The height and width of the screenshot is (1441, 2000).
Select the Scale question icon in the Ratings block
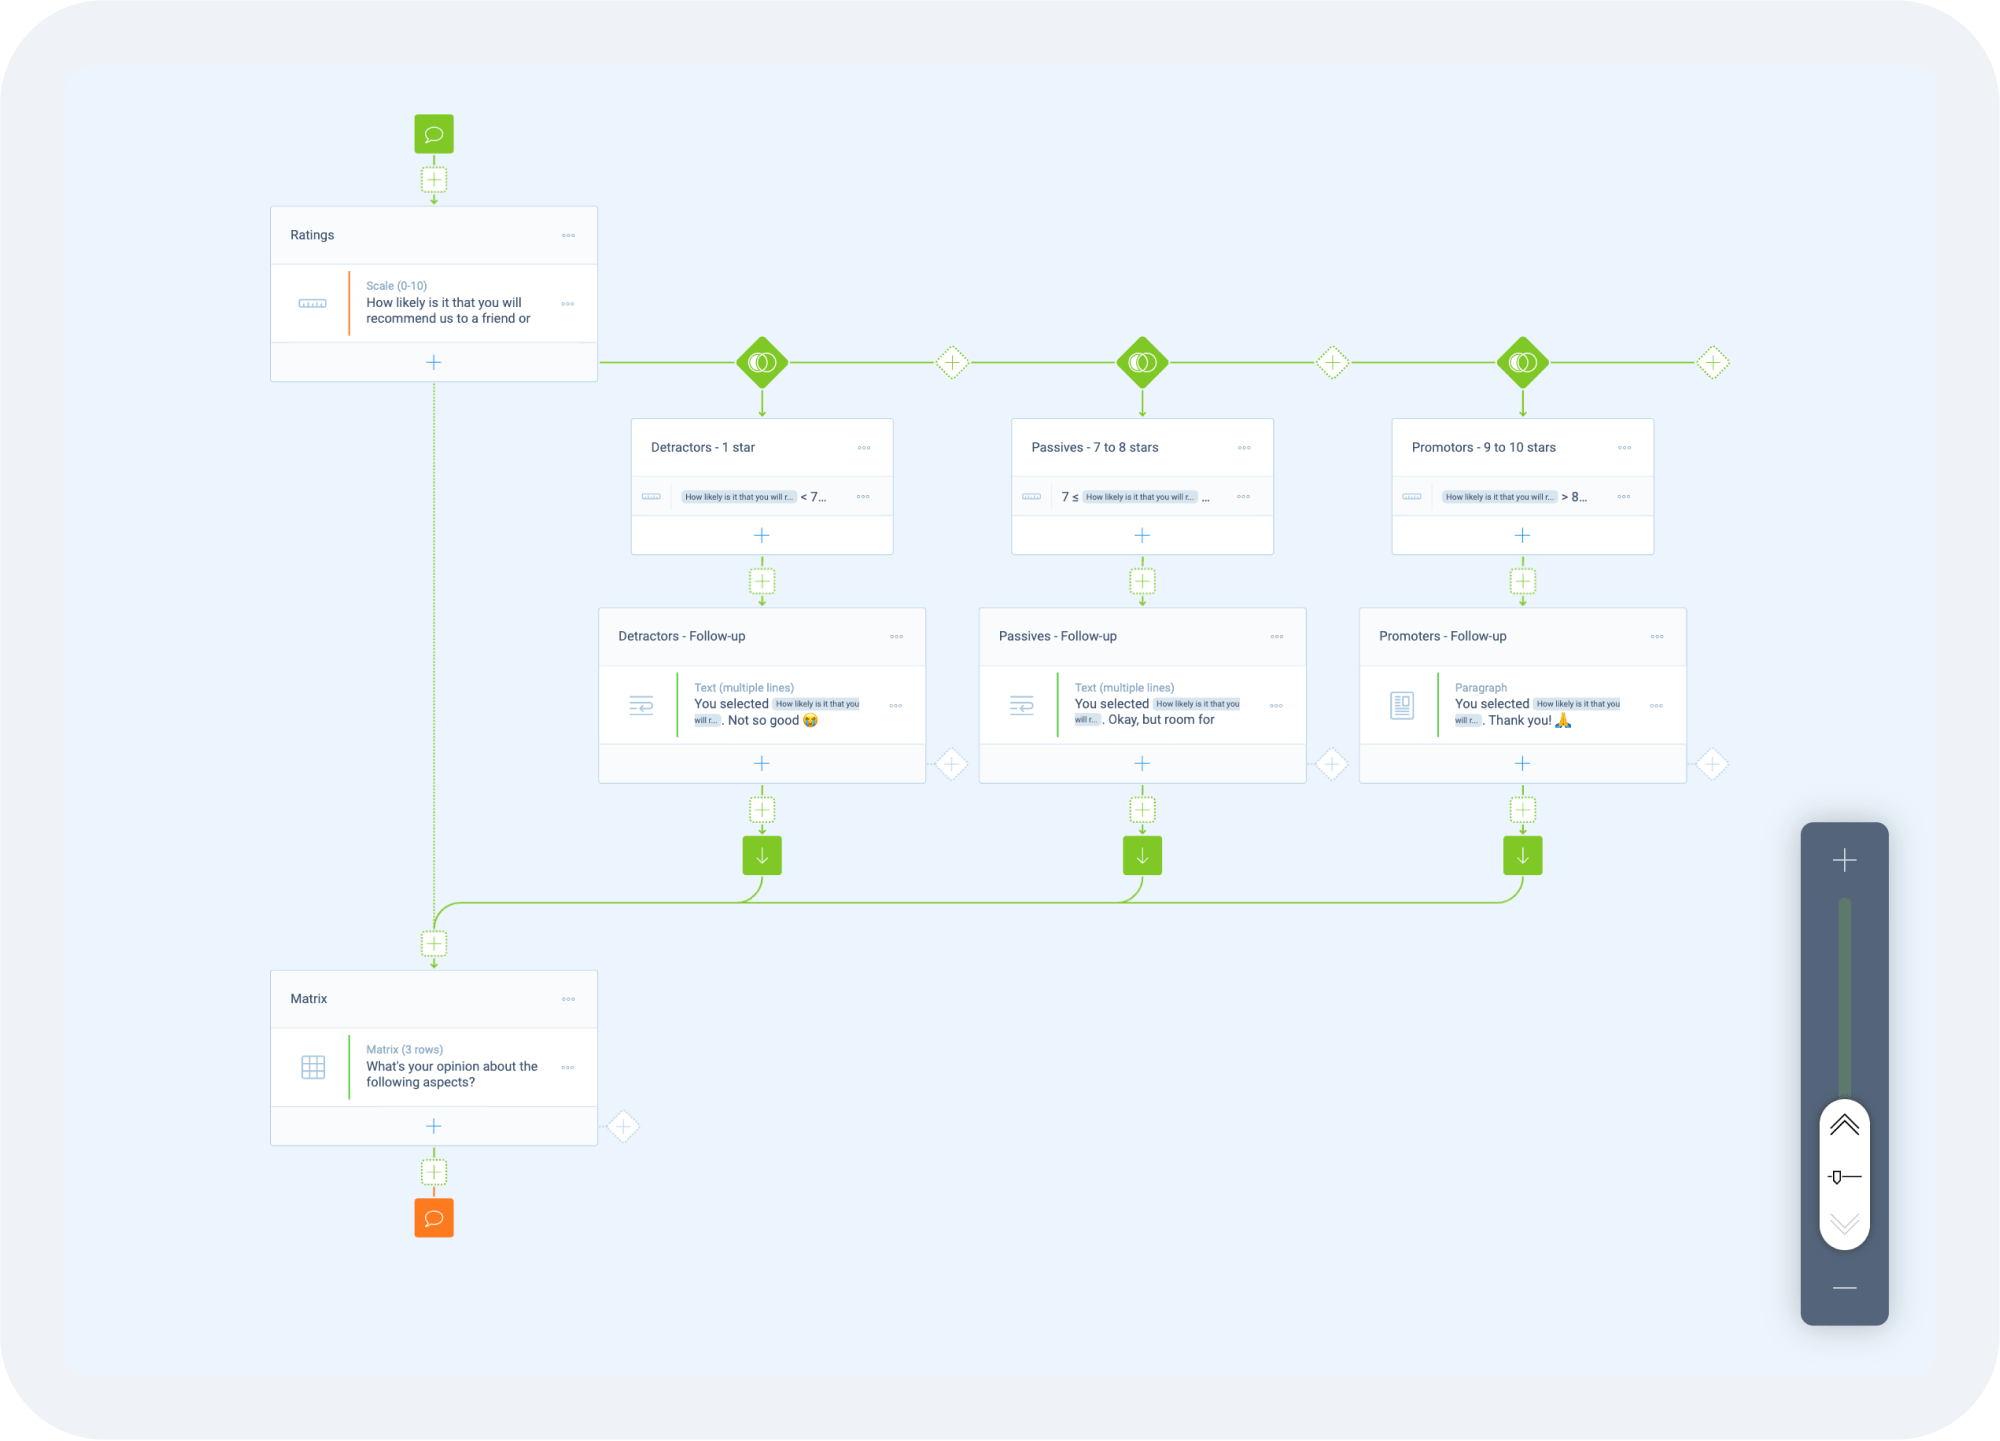pos(312,303)
